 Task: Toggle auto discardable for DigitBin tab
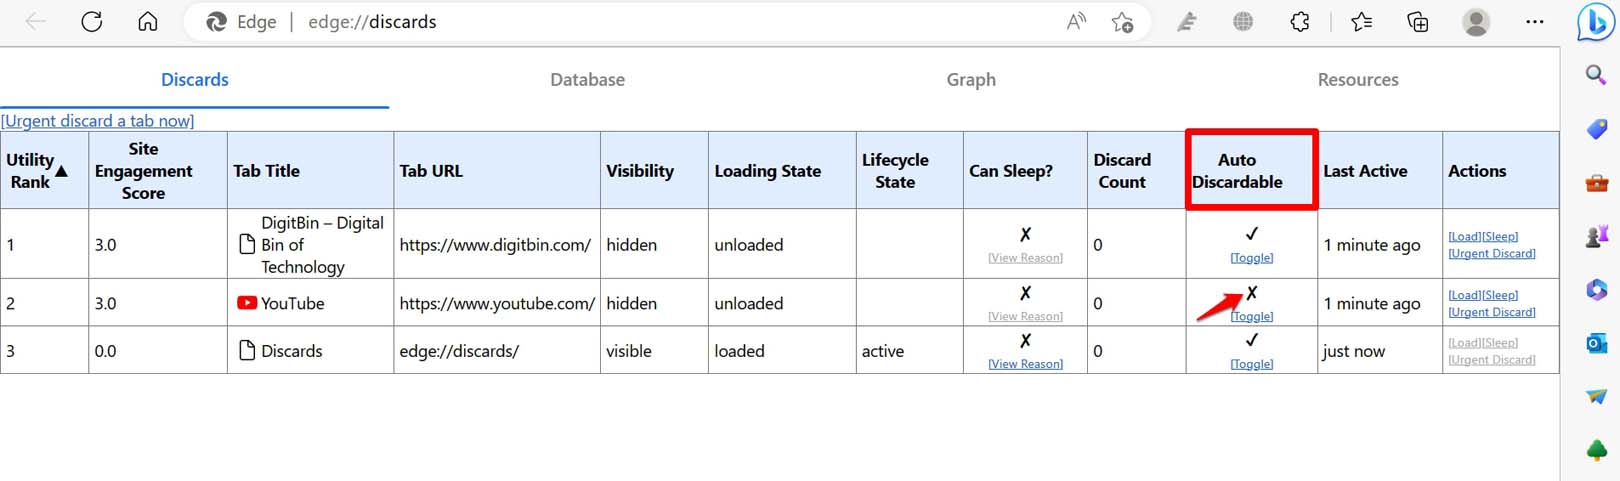pyautogui.click(x=1251, y=258)
